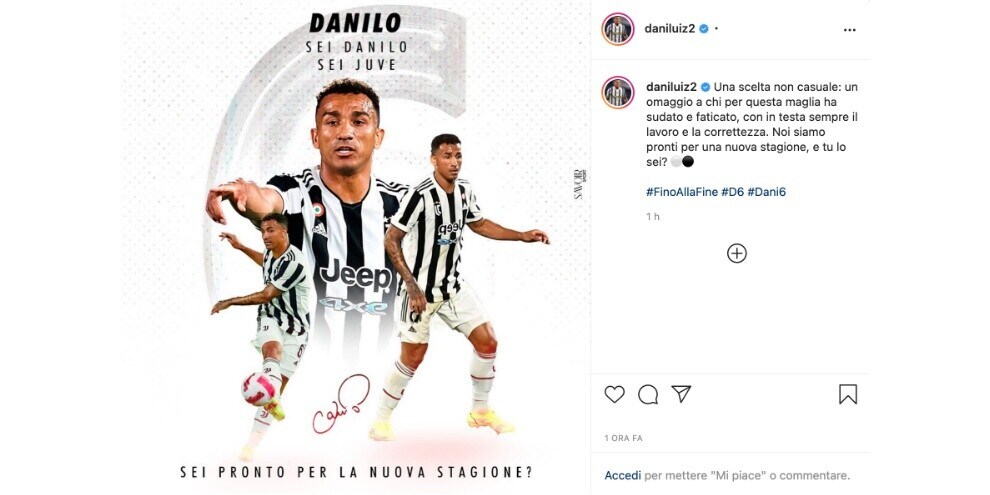Image resolution: width=990 pixels, height=495 pixels.
Task: Save post with bookmark icon
Action: point(848,395)
